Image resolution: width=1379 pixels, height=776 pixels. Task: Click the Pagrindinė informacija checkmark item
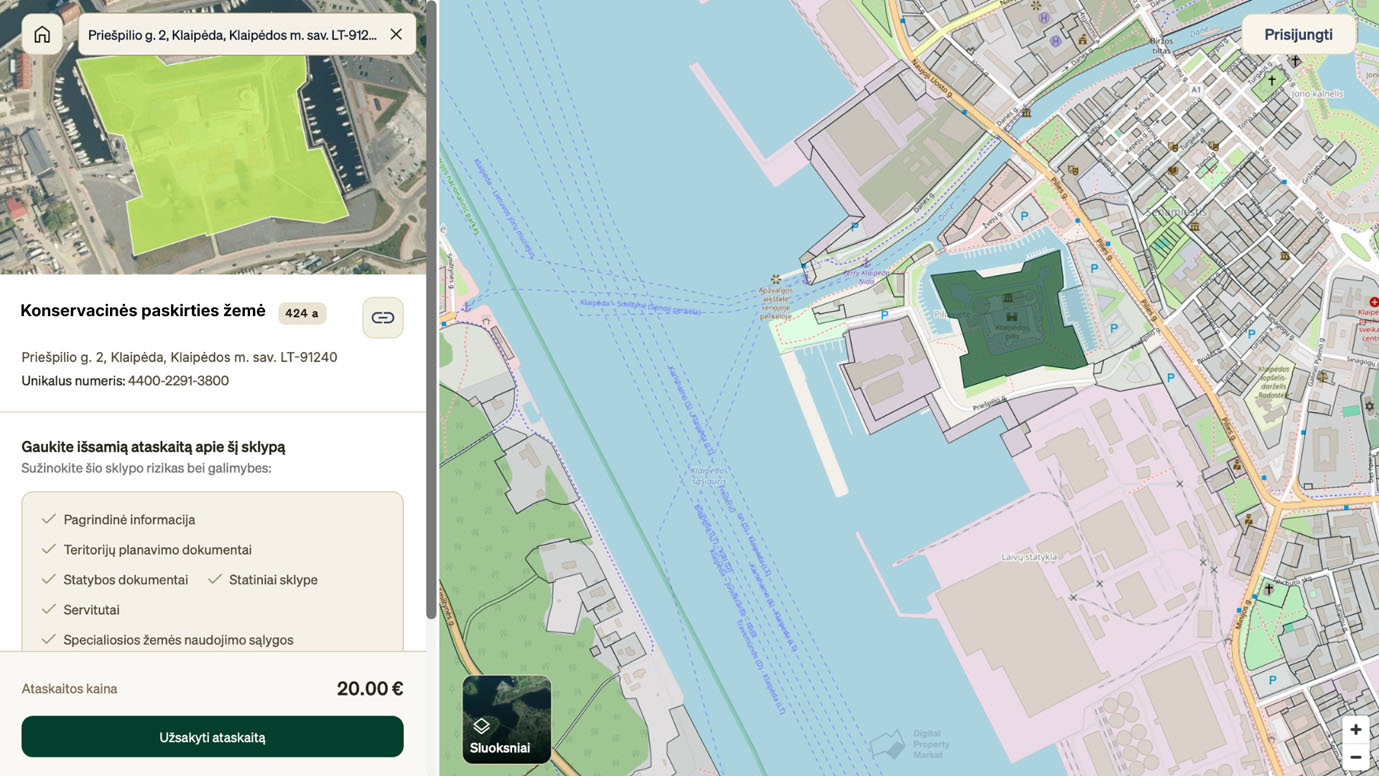pos(129,520)
